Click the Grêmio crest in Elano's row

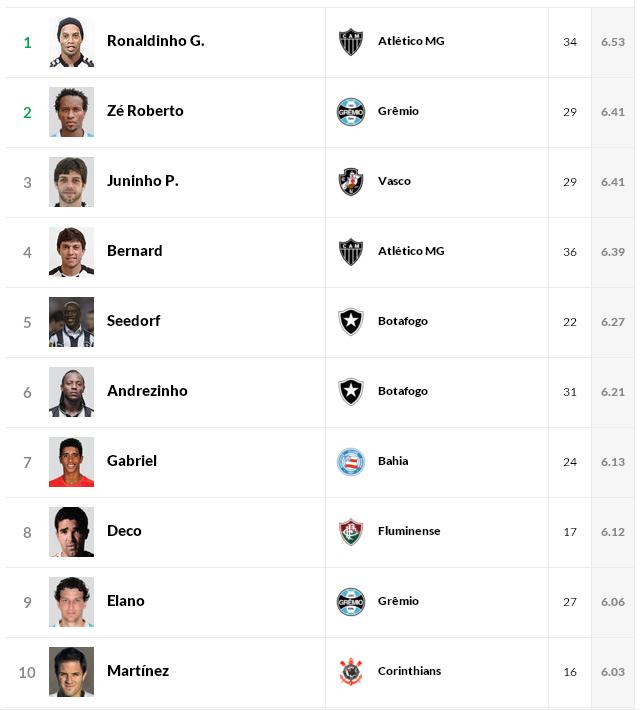[351, 602]
